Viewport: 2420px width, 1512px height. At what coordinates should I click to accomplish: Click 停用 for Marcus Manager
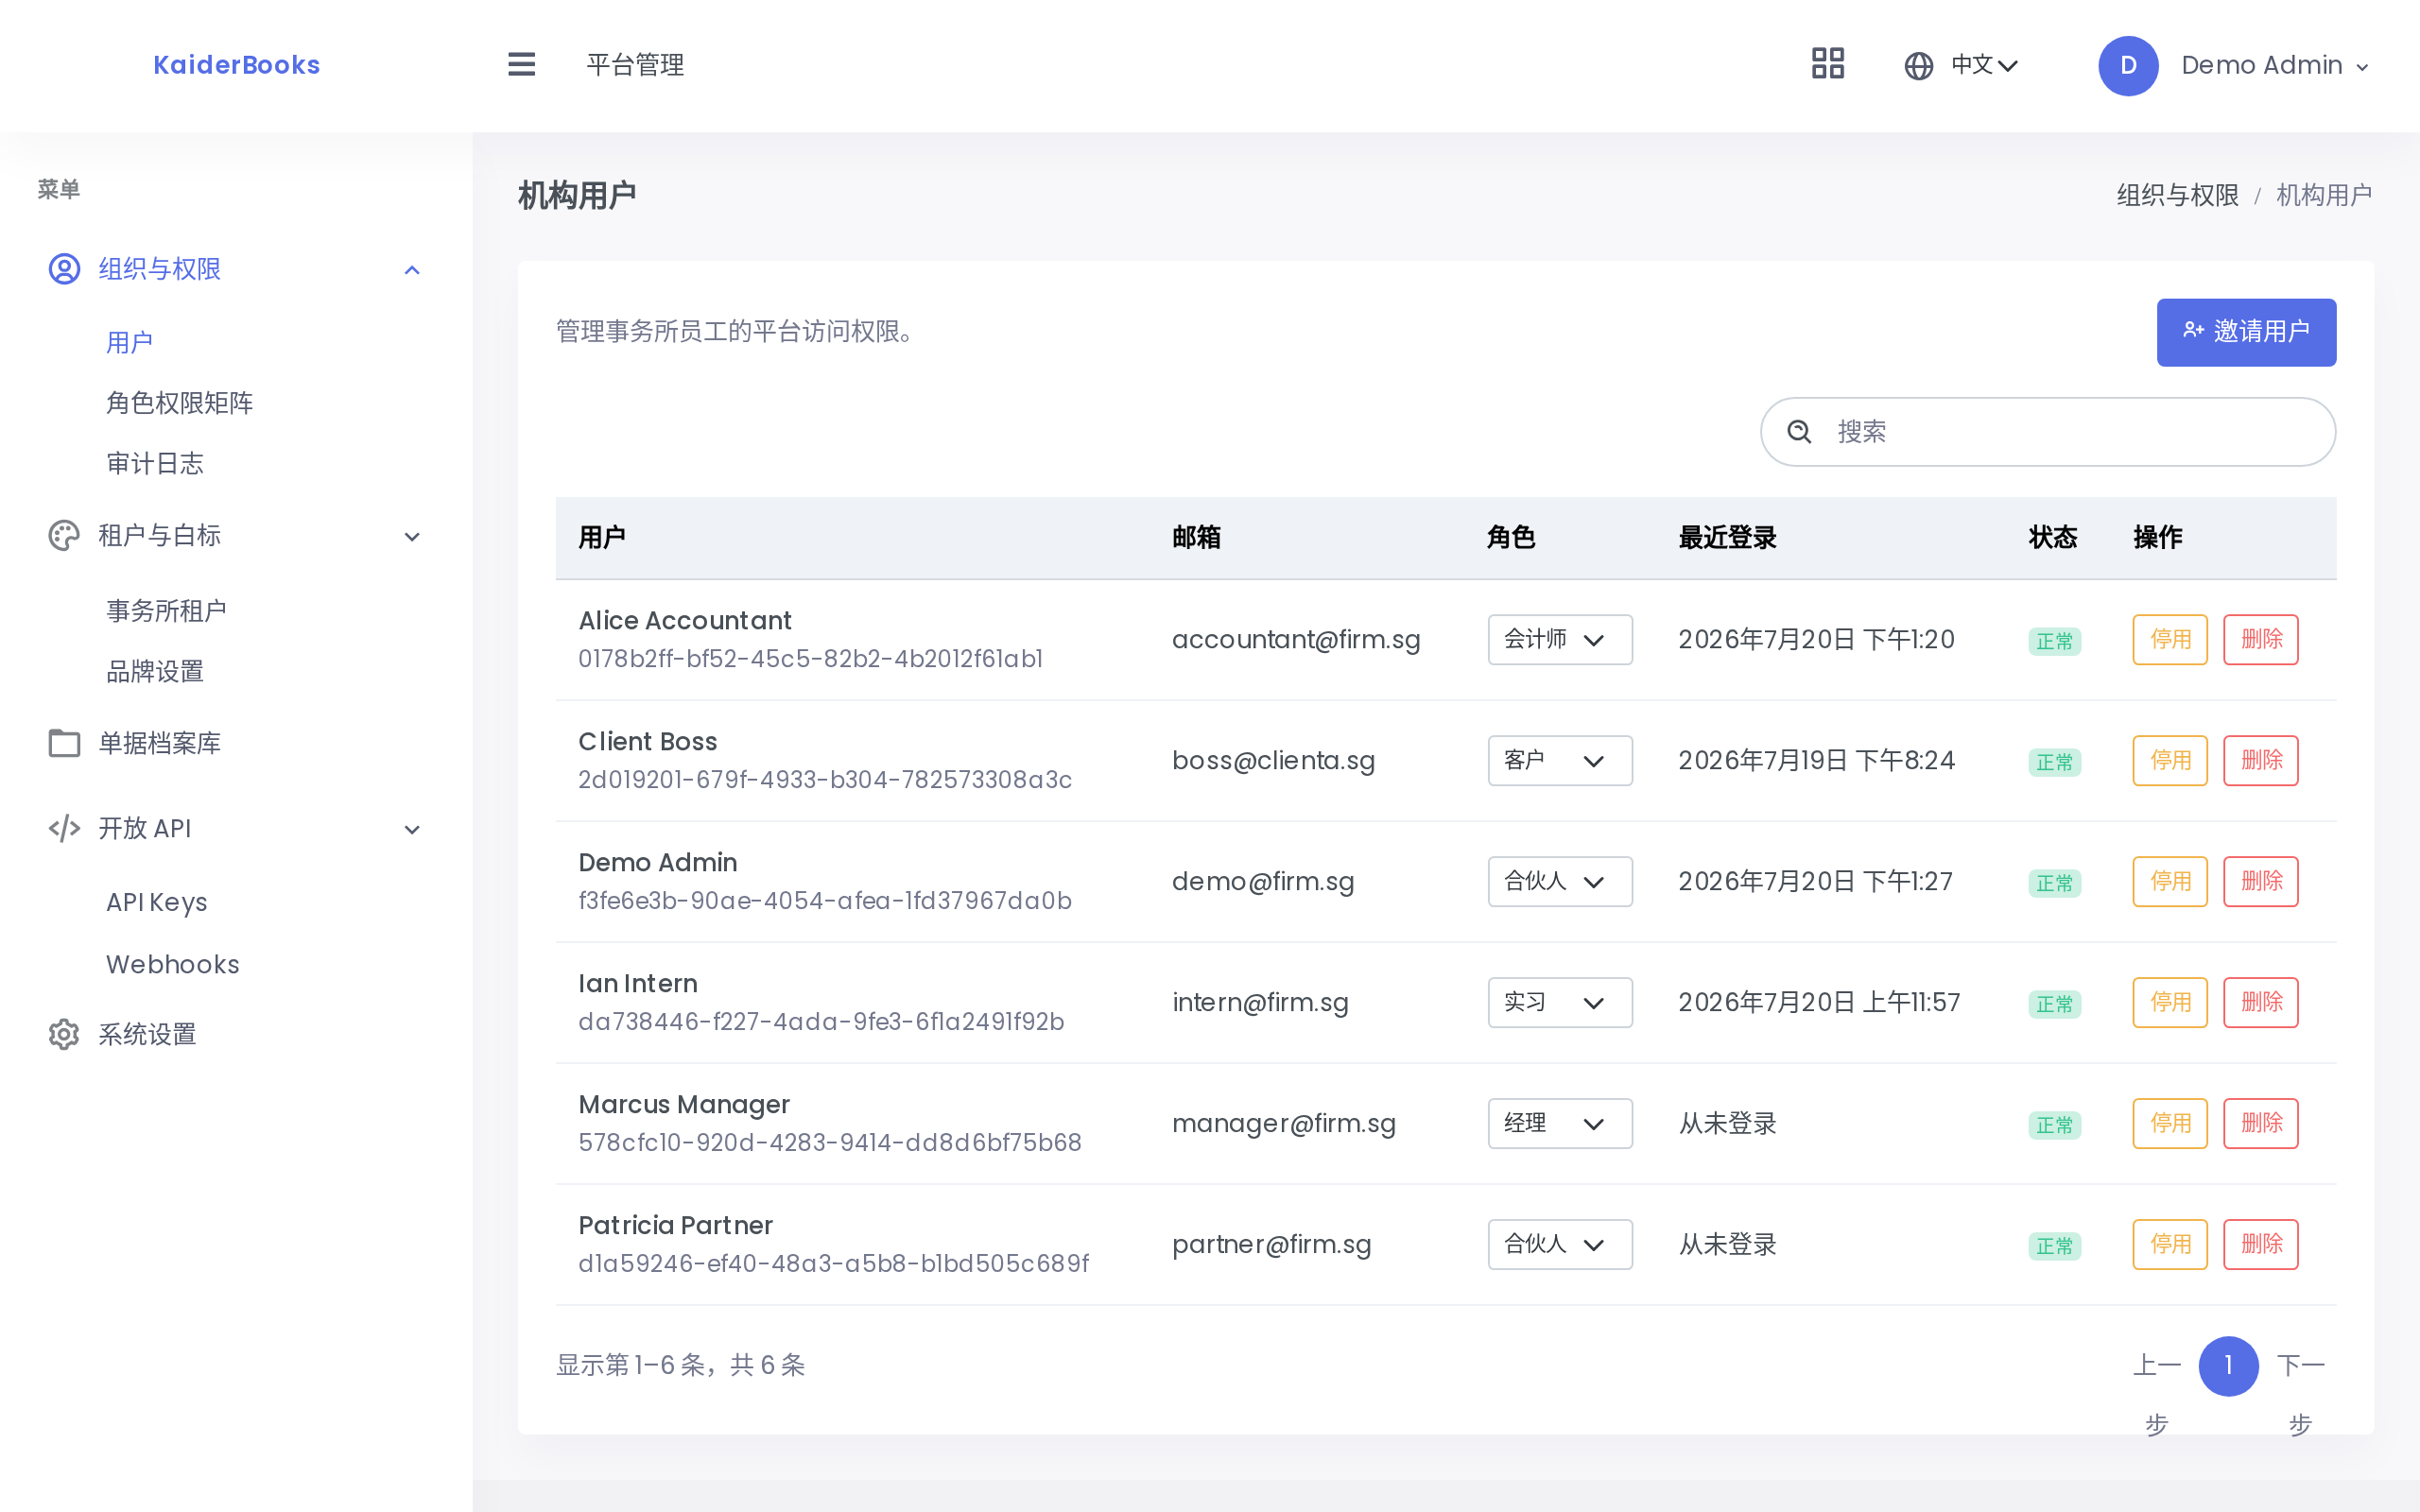coord(2170,1124)
